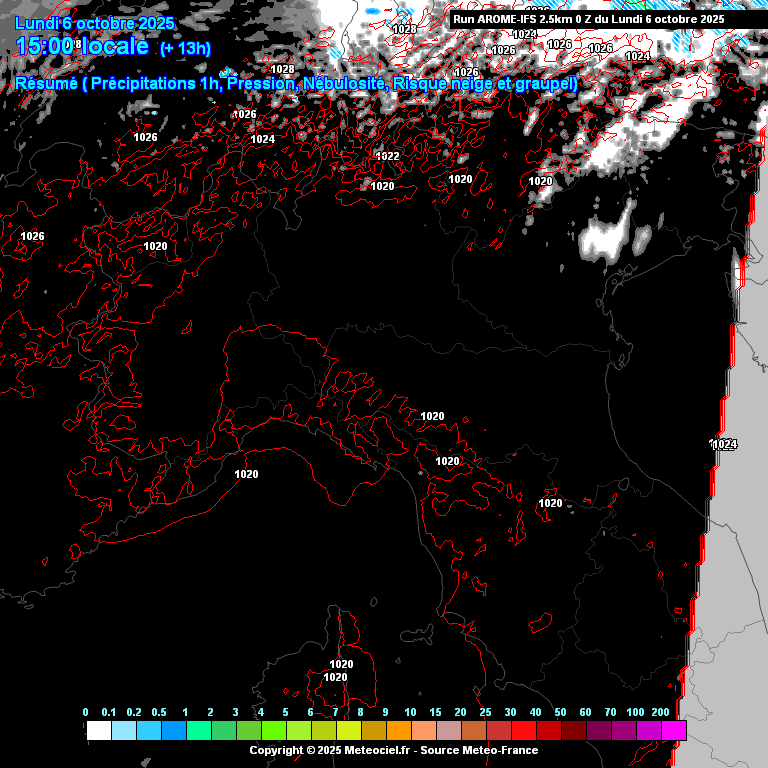The image size is (768, 768).
Task: Select the orange legend swatch between 9 and 10
Action: [398, 731]
